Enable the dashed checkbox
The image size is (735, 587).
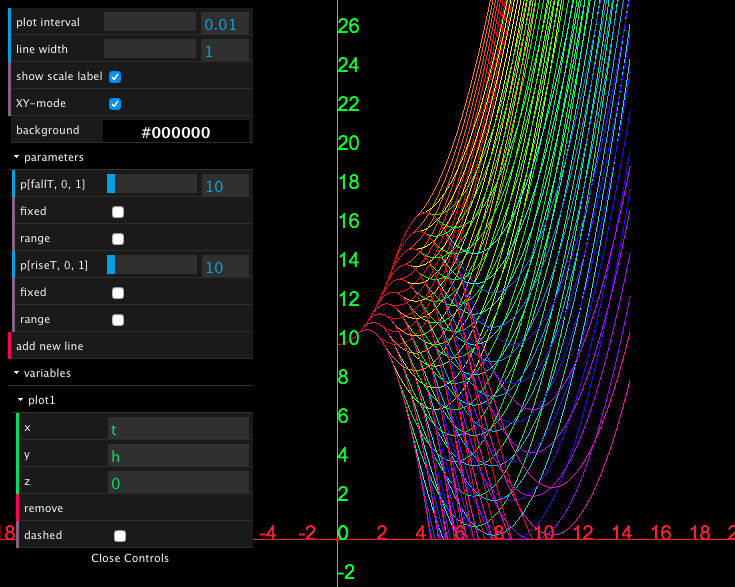click(120, 536)
